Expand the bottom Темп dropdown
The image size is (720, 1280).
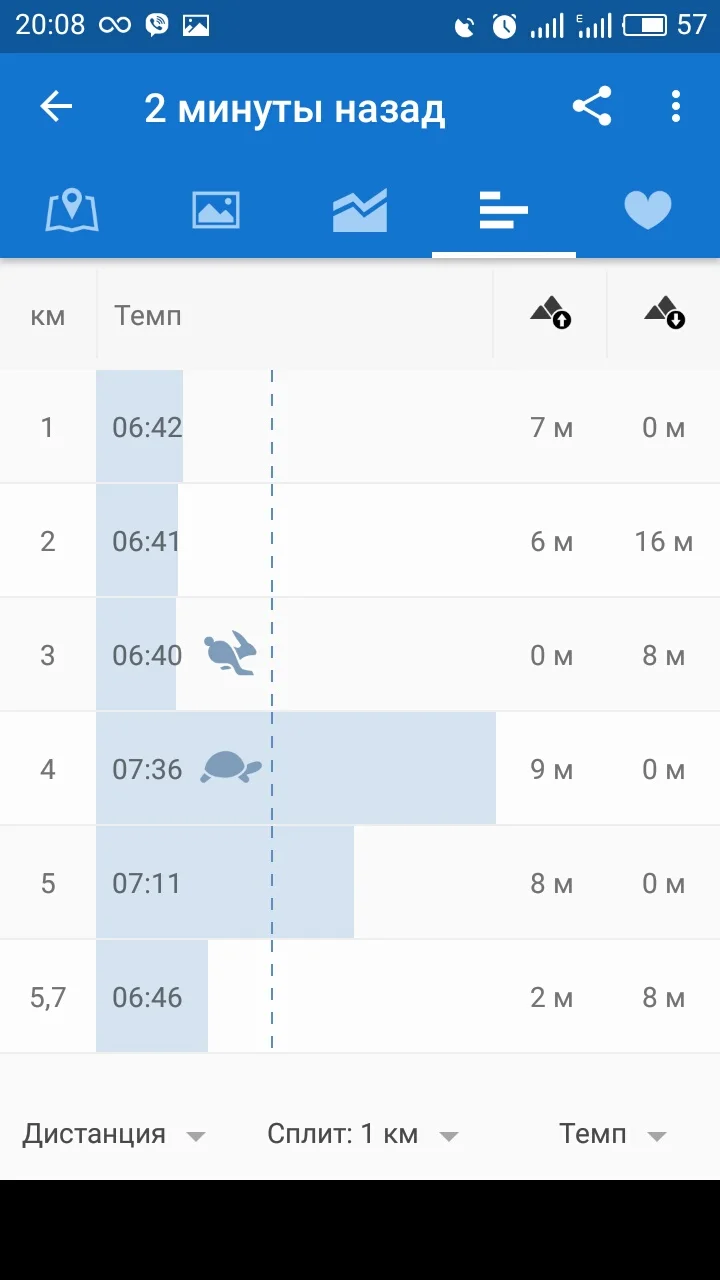coord(612,1134)
